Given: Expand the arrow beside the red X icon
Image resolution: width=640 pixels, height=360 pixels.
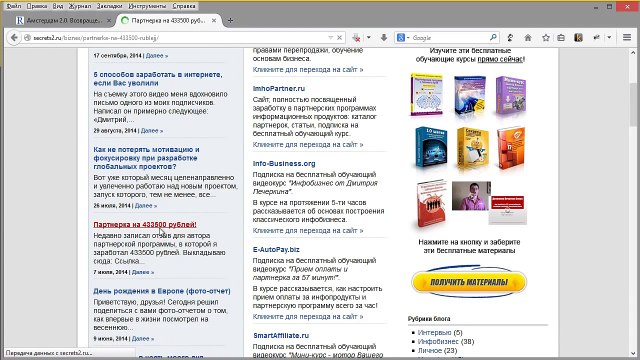Looking at the screenshot, I should (x=369, y=38).
